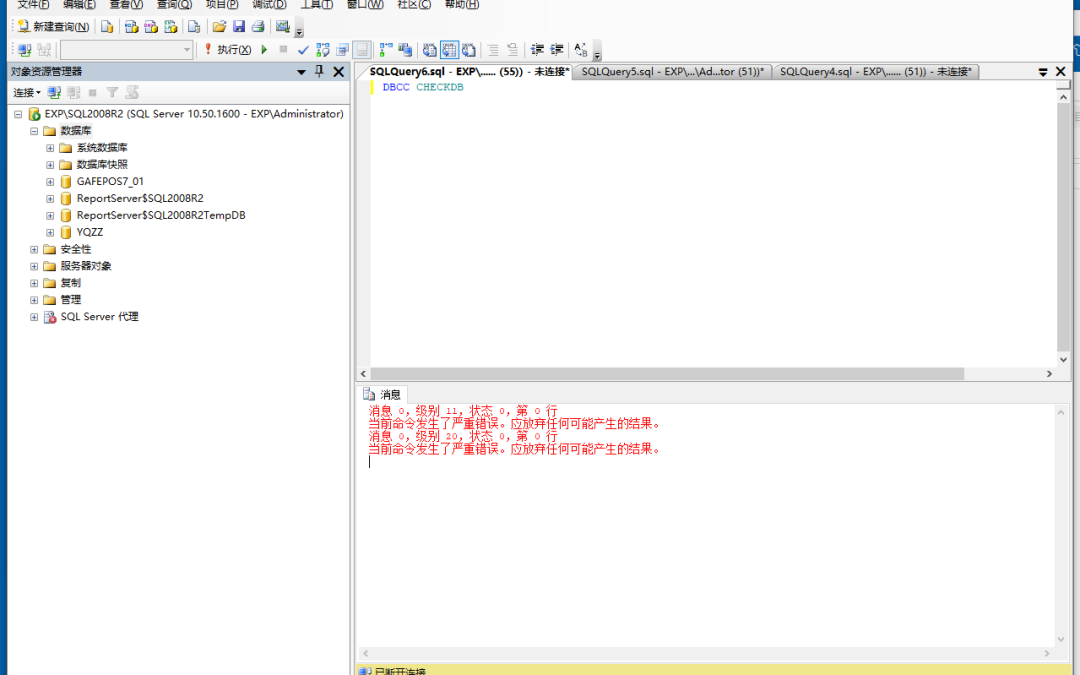Toggle Results to Grid mode
Viewport: 1080px width, 675px height.
449,50
